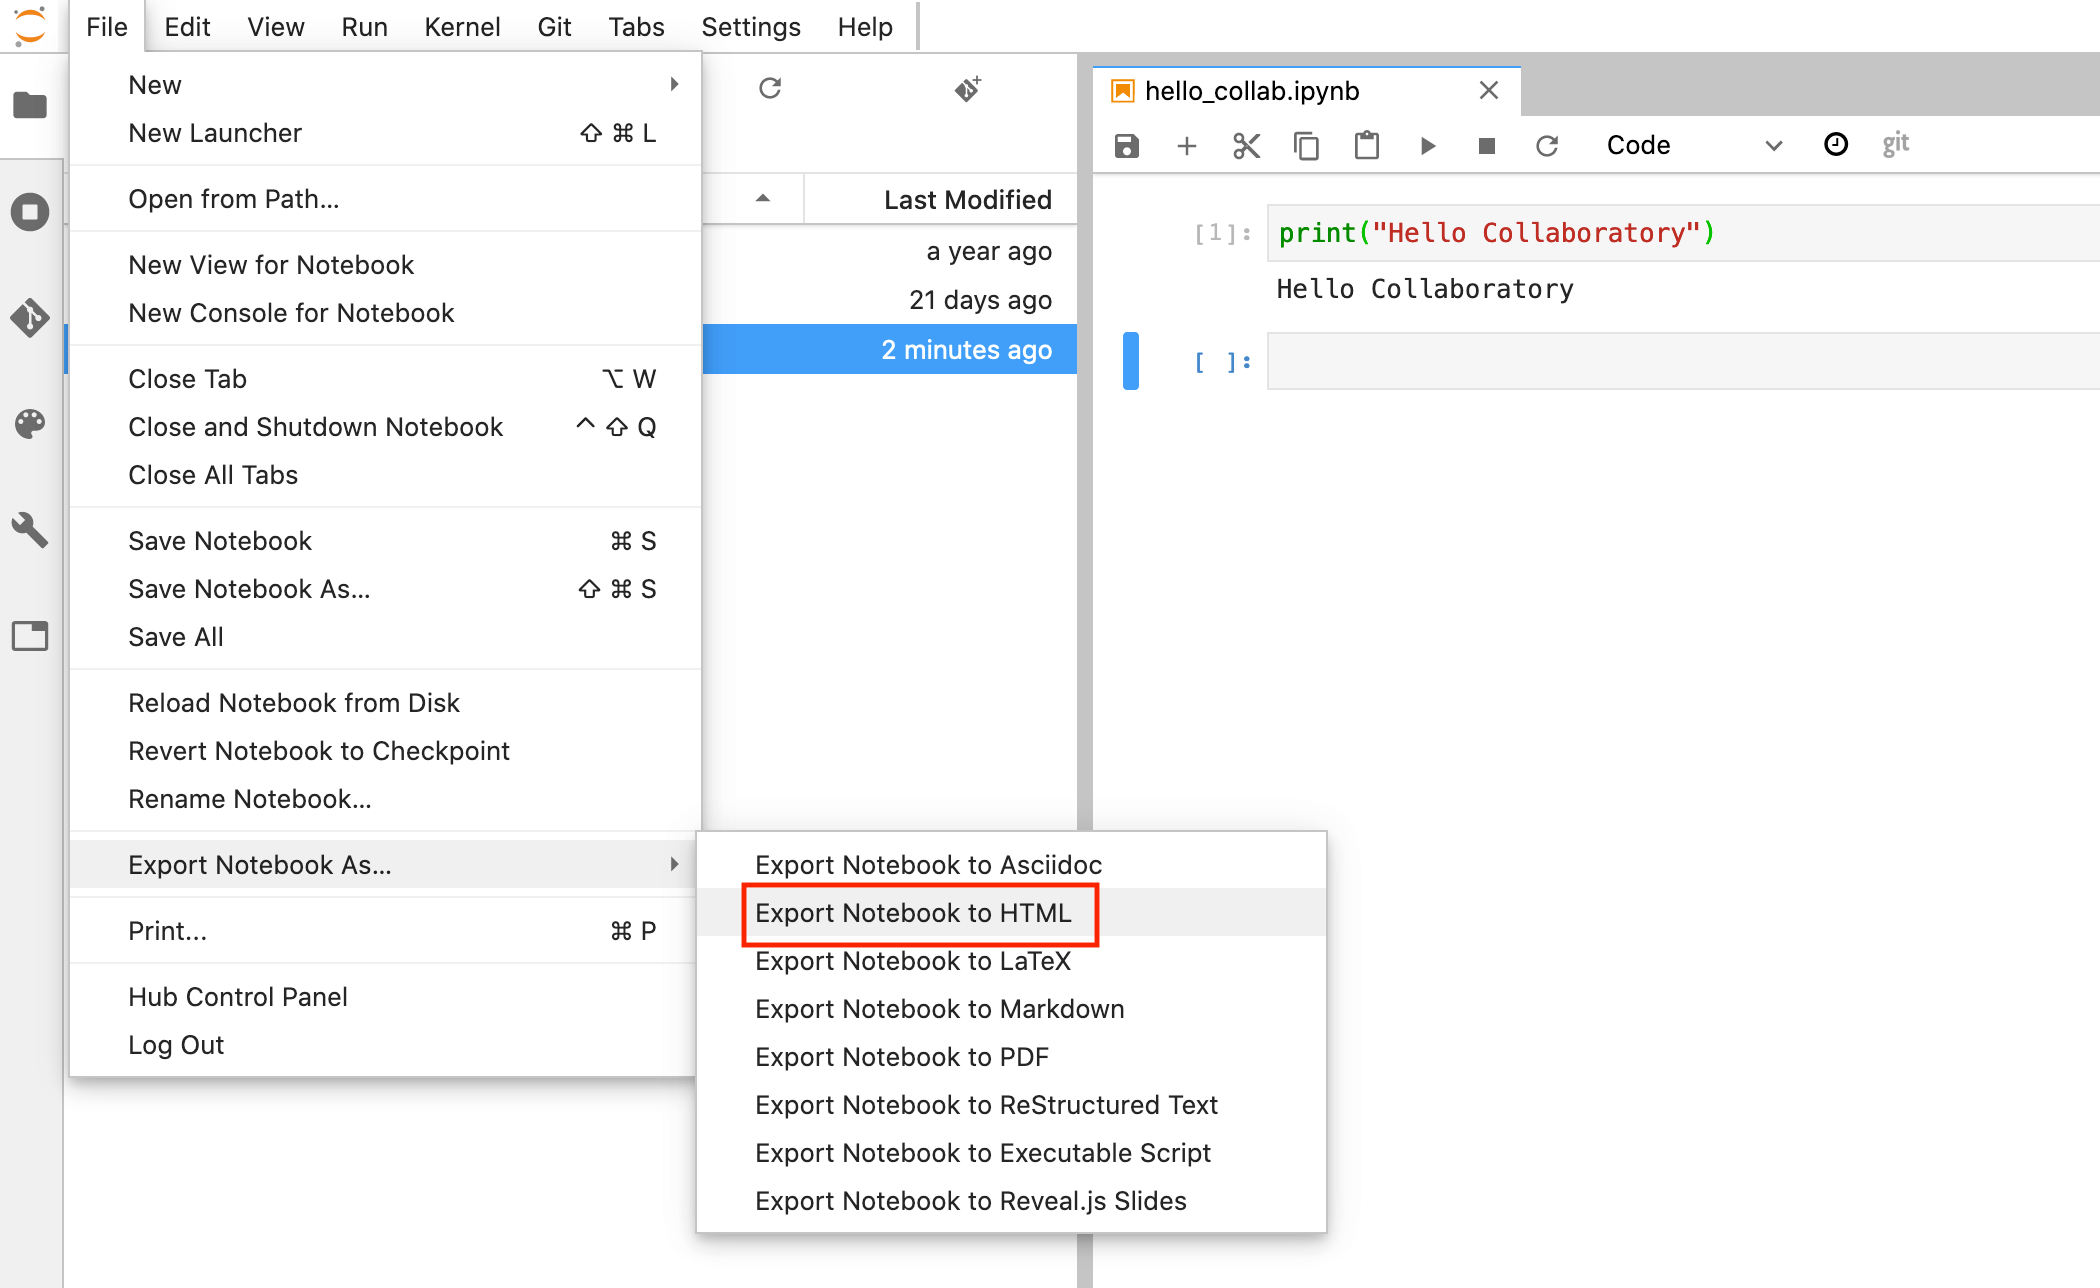2100x1288 pixels.
Task: Click the wrench Notebook Tools sidebar icon
Action: pyautogui.click(x=30, y=530)
